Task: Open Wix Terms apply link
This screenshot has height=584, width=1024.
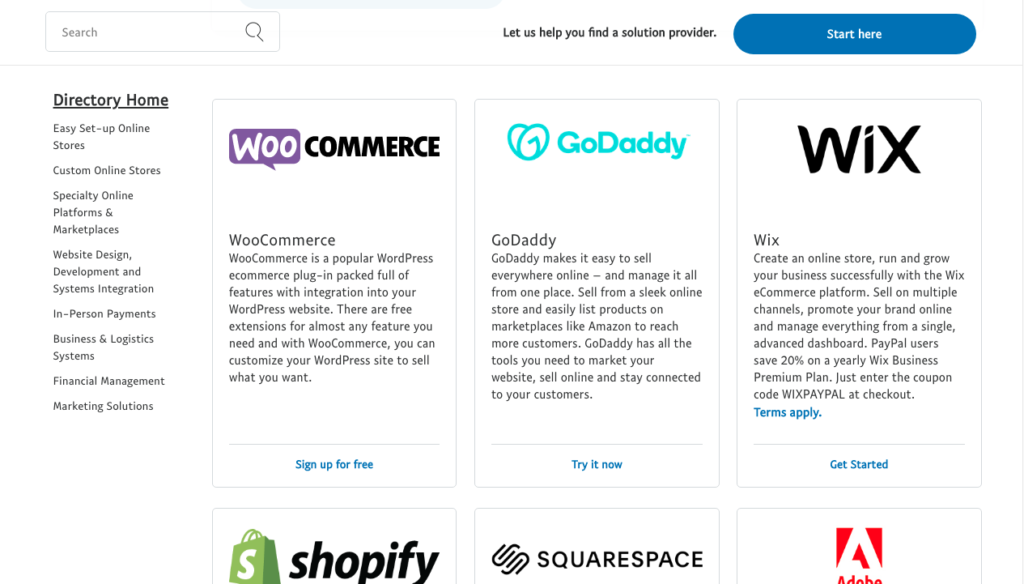Action: pos(788,412)
